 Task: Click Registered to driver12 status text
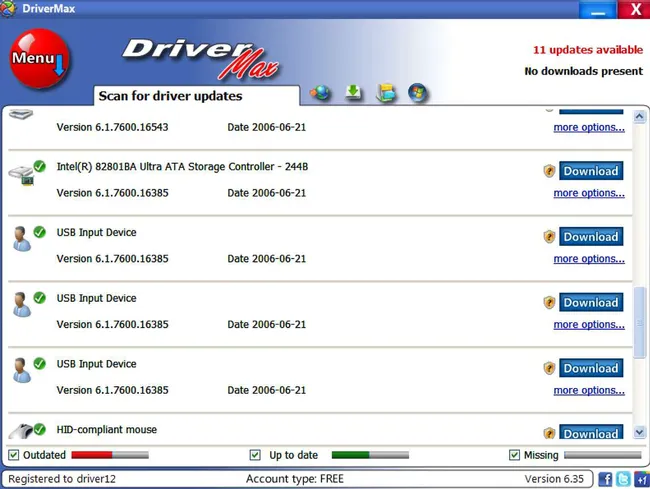[62, 479]
